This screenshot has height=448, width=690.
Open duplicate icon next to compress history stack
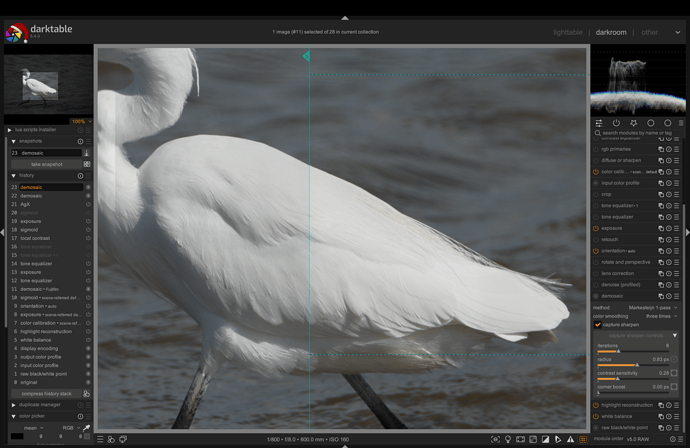pos(87,394)
